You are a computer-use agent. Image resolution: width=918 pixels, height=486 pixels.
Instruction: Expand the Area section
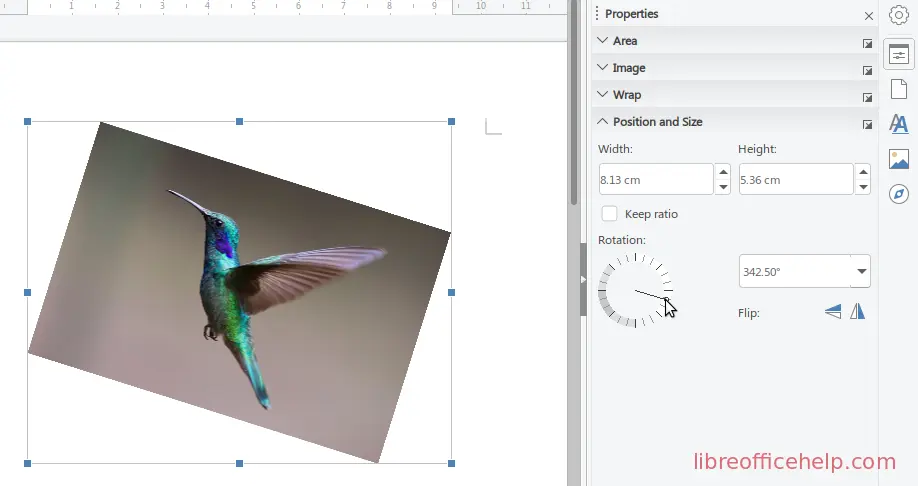click(x=625, y=41)
